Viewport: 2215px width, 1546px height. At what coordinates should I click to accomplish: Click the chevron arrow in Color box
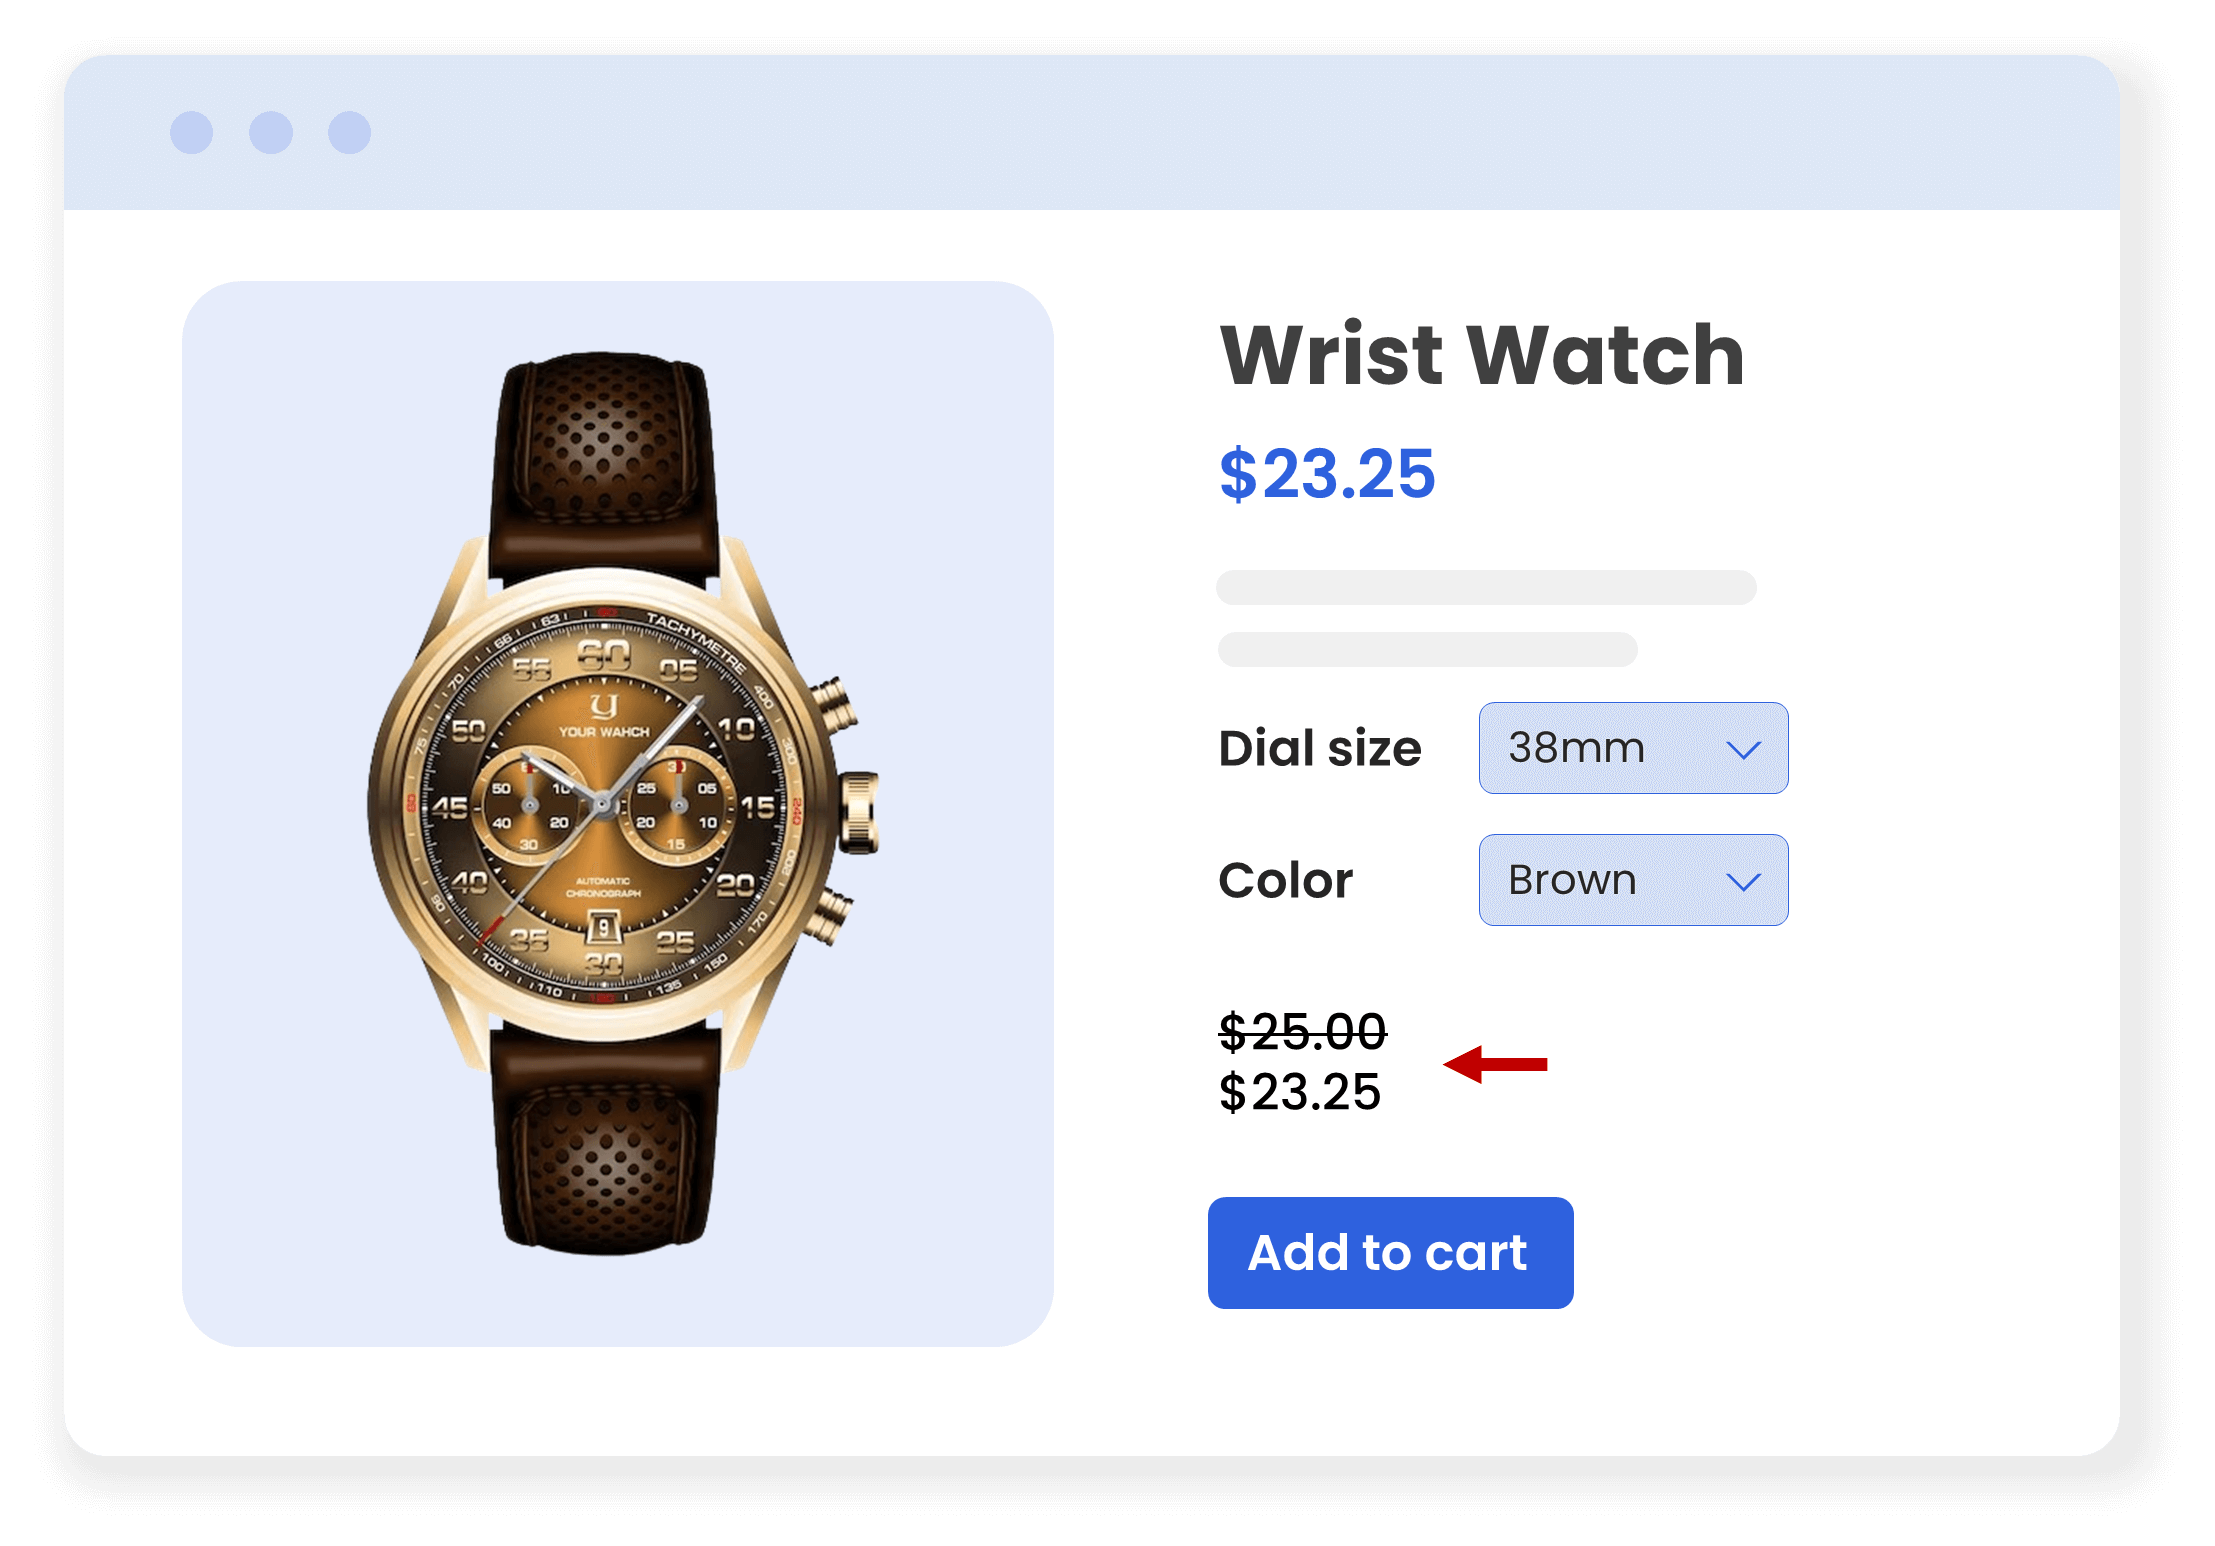(1743, 882)
